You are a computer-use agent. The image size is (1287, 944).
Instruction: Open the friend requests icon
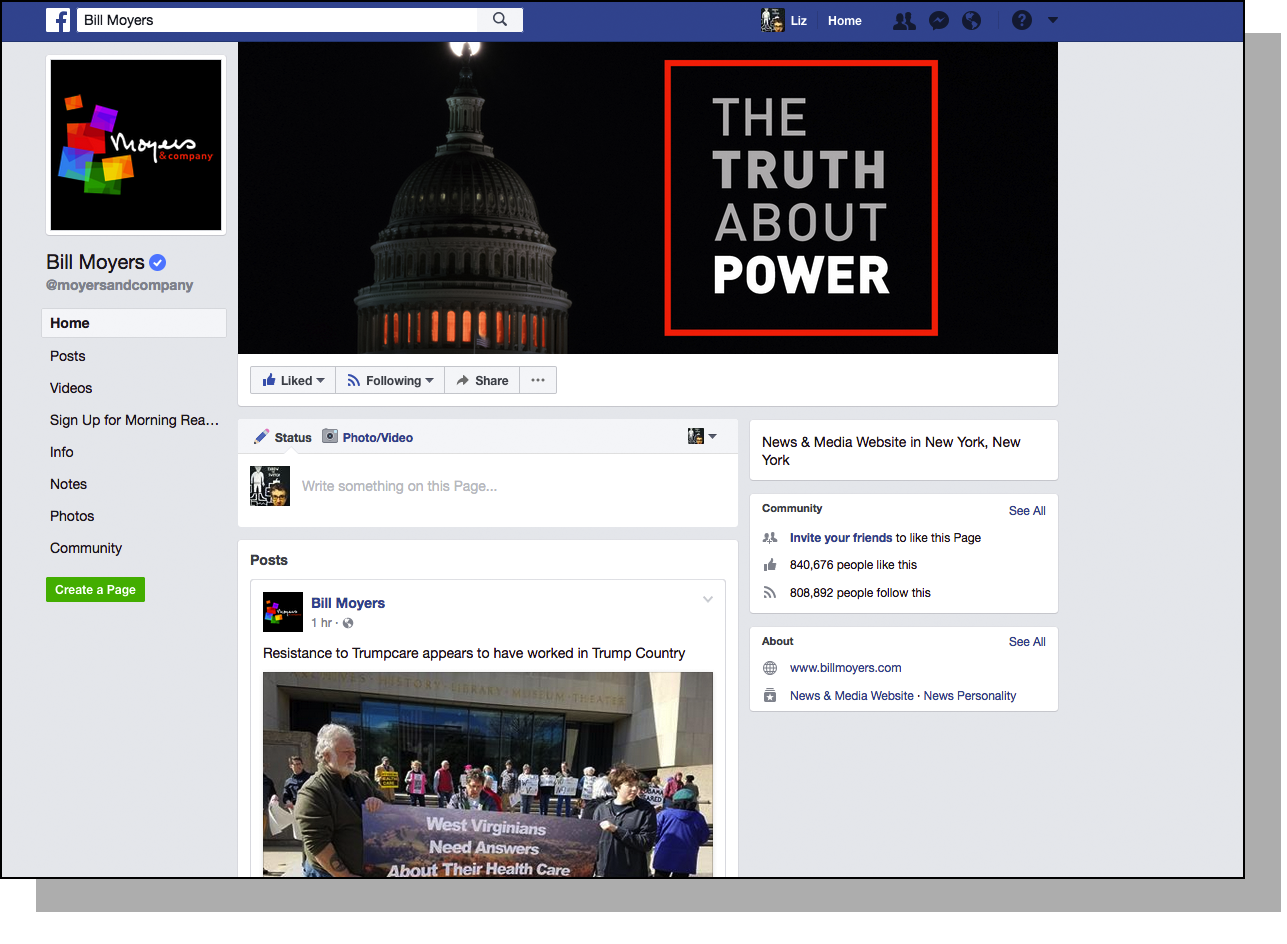click(x=904, y=20)
